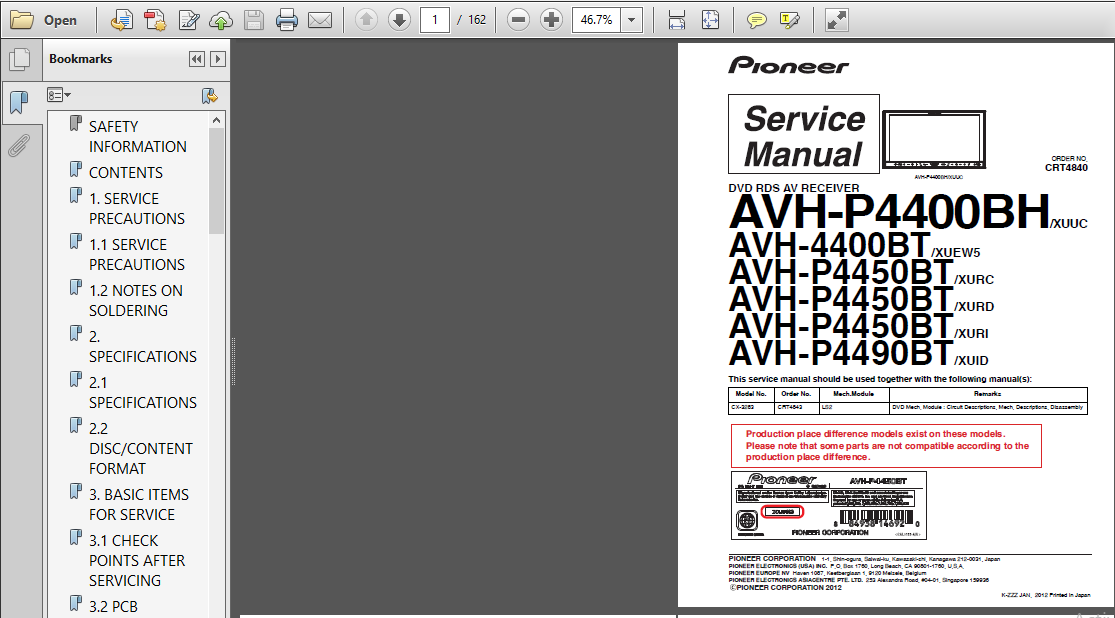1115x618 pixels.
Task: Click the bookmarks scrollbar up arrow
Action: pos(216,121)
